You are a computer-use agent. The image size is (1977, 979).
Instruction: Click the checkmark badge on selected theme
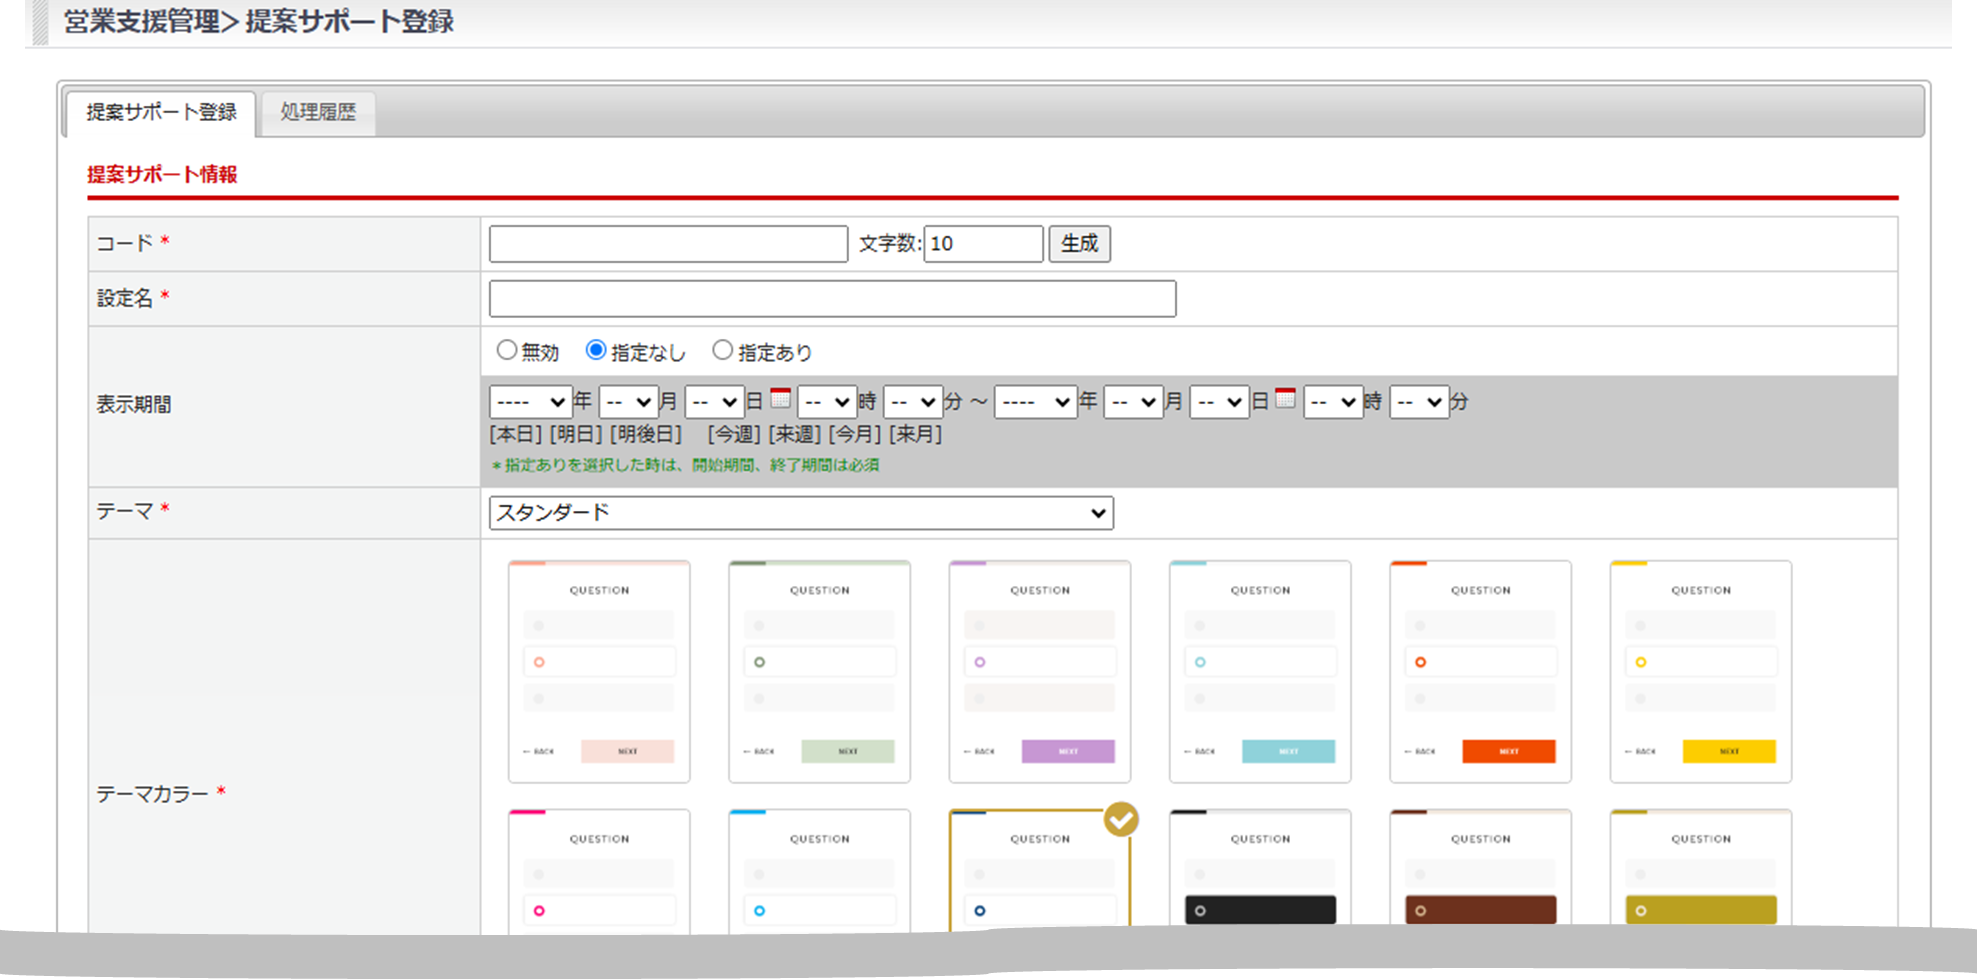point(1121,820)
